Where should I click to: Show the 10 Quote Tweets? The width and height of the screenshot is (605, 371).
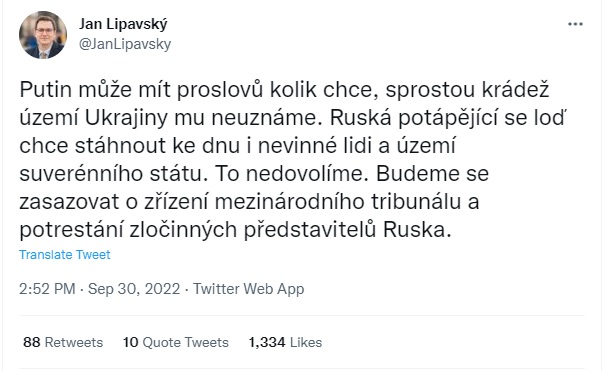pyautogui.click(x=176, y=342)
